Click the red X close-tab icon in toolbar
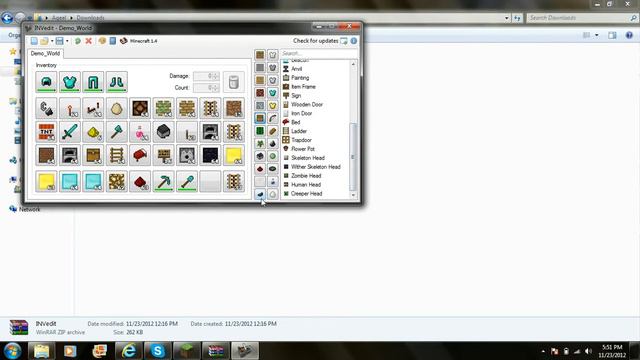Screen dimensions: 640x360 coord(88,41)
